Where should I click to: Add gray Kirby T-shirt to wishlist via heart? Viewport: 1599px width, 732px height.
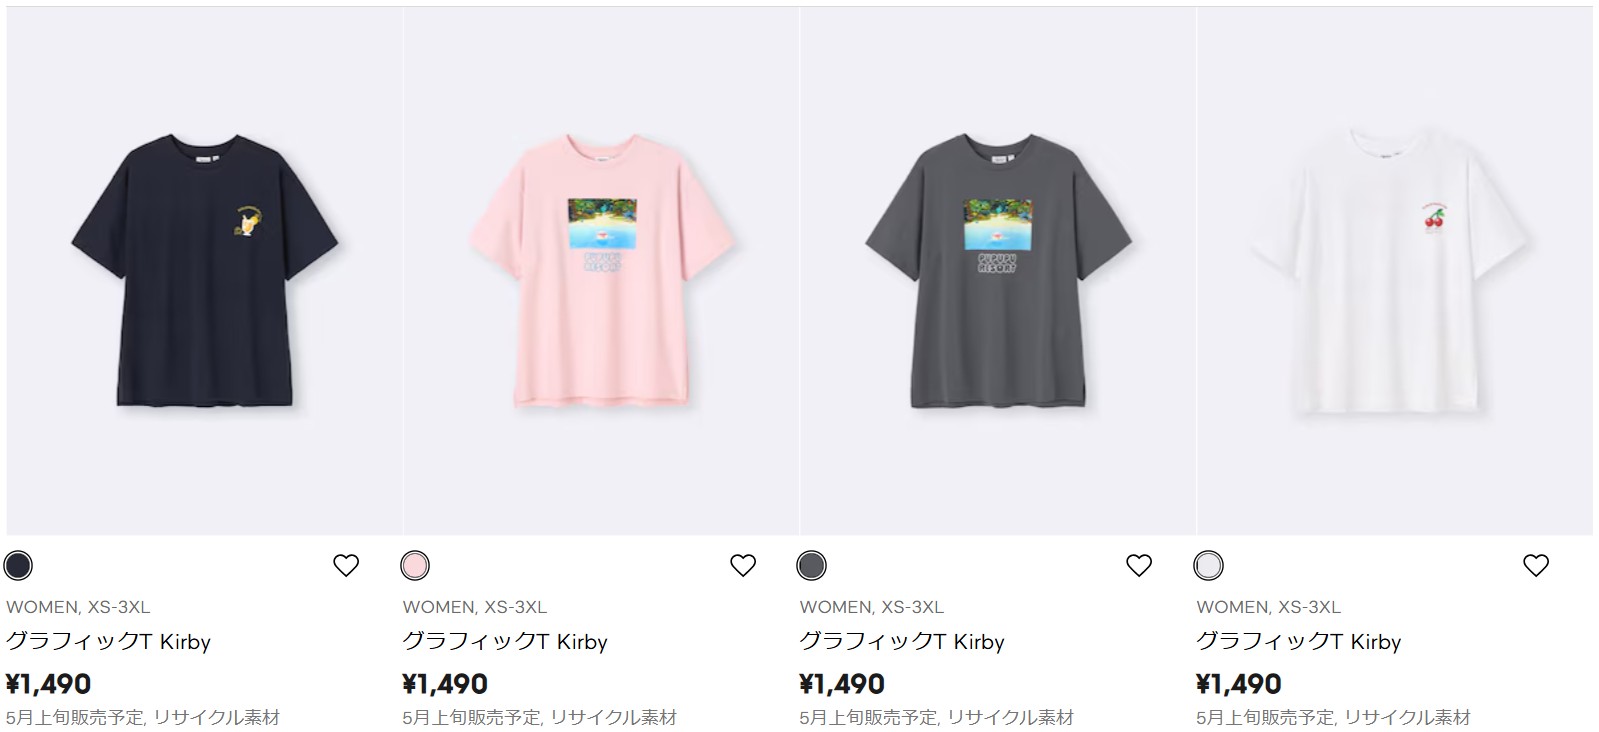point(1139,566)
